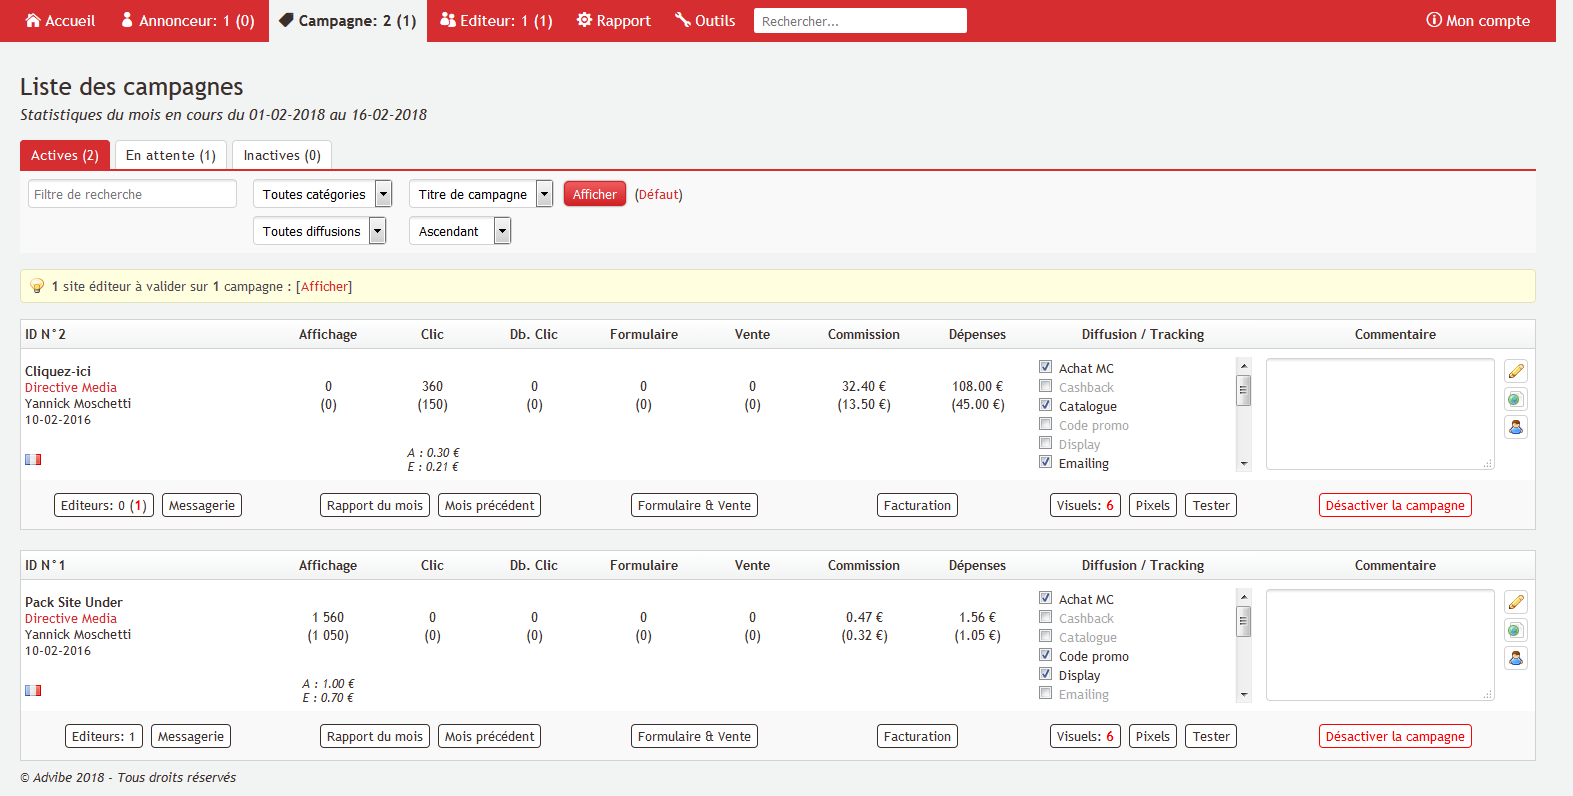The height and width of the screenshot is (796, 1573).
Task: Open the Titre de campagne sort dropdown
Action: coord(481,194)
